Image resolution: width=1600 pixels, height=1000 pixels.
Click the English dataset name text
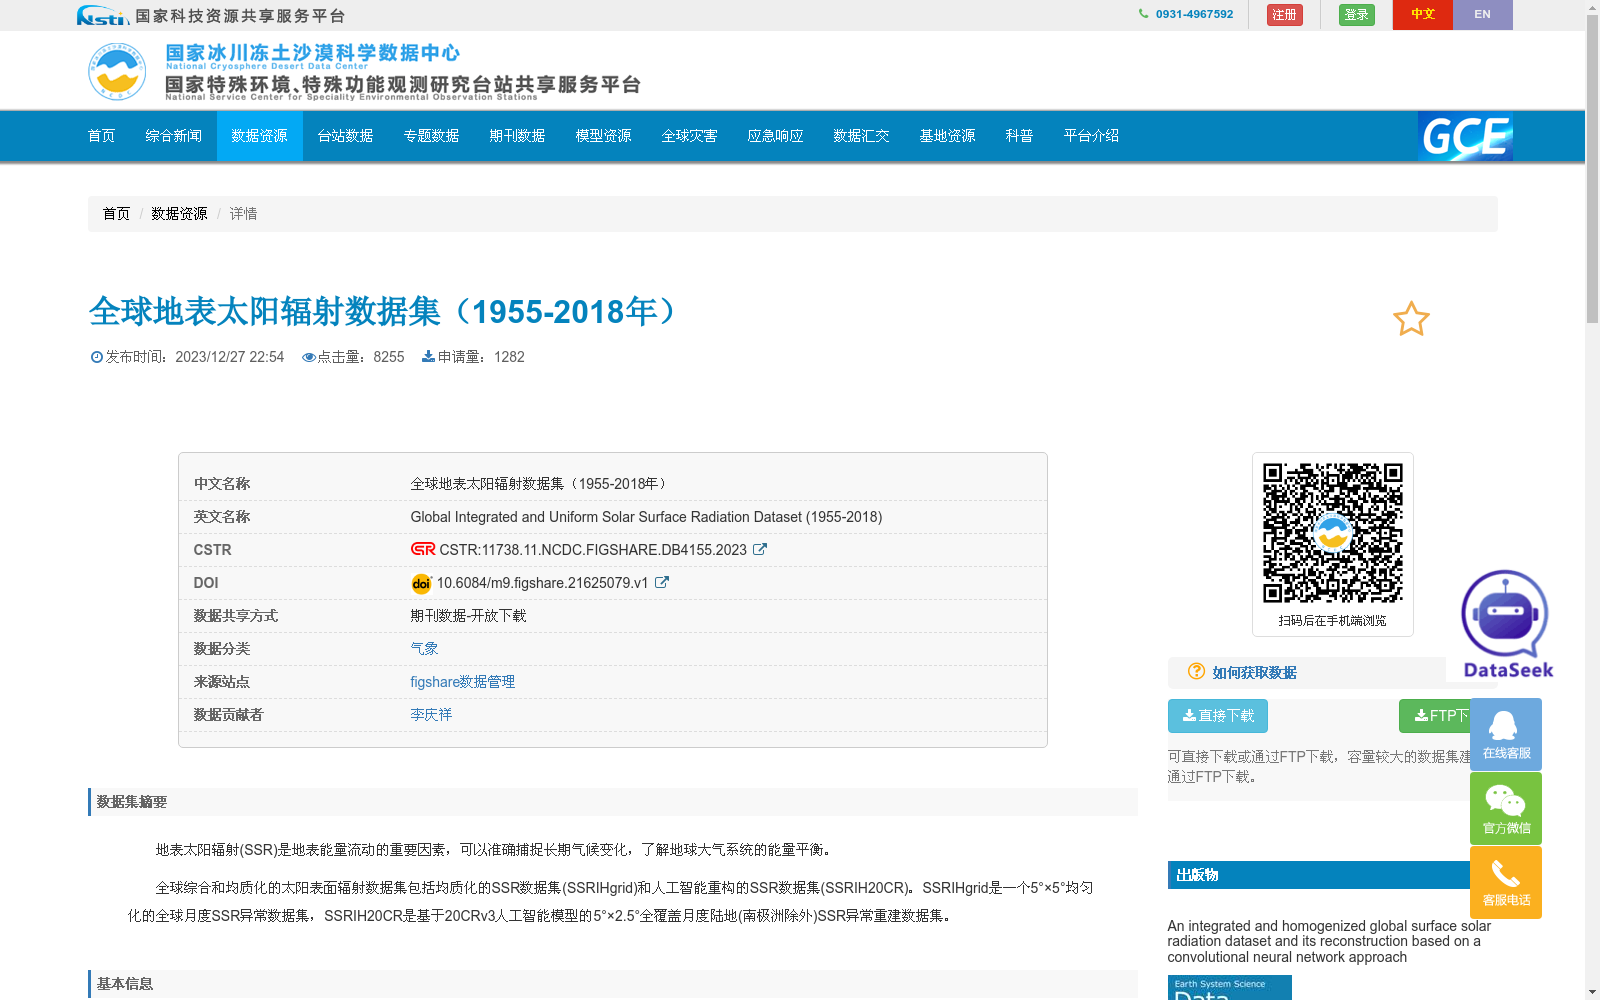646,516
